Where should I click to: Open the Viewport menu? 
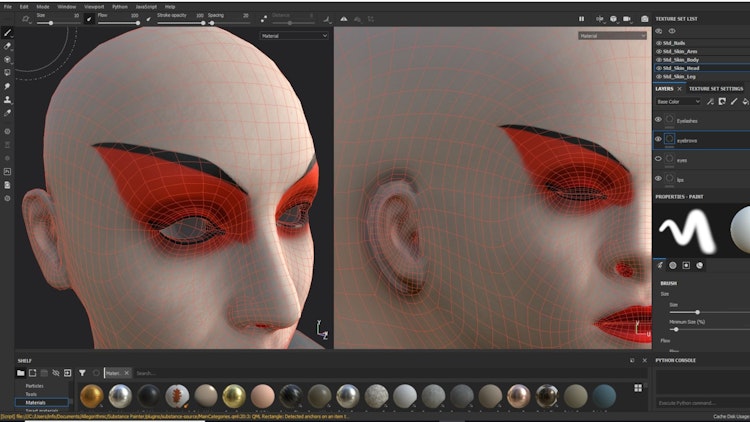[93, 6]
